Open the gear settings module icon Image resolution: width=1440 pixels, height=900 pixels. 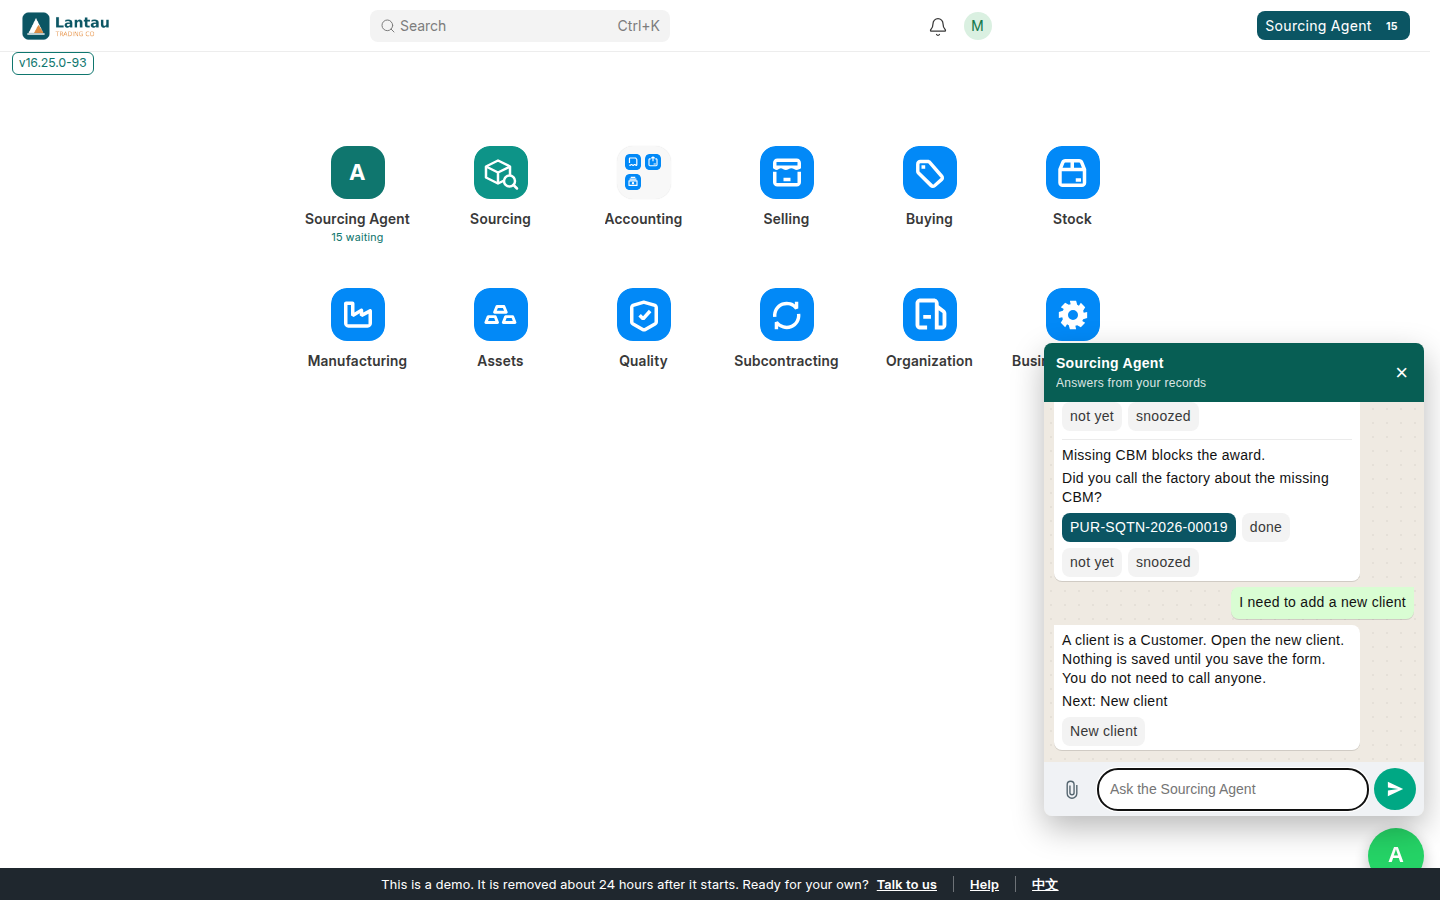click(1072, 315)
